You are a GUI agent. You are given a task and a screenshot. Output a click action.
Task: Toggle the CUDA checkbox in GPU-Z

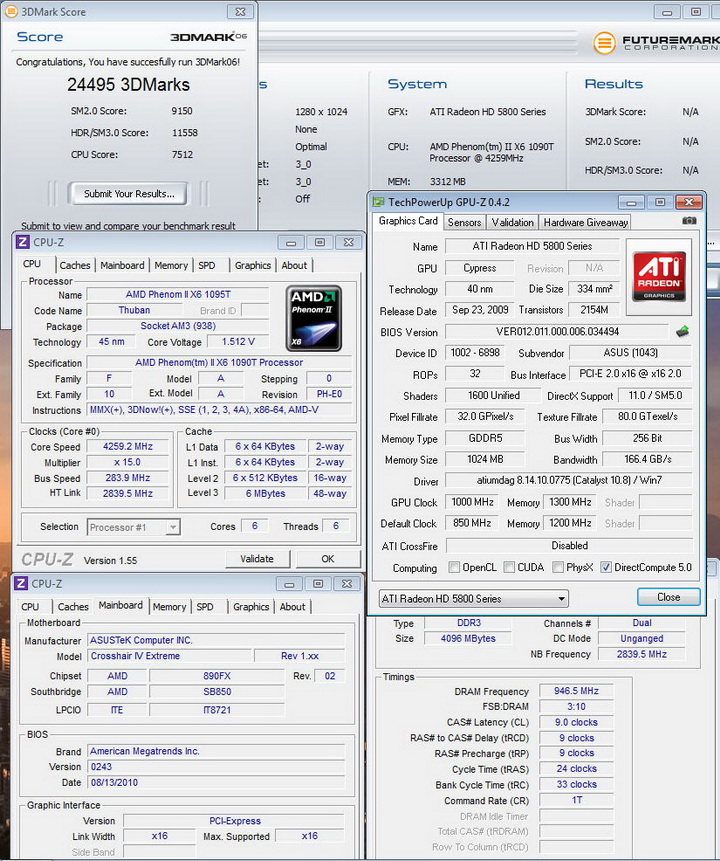point(509,567)
